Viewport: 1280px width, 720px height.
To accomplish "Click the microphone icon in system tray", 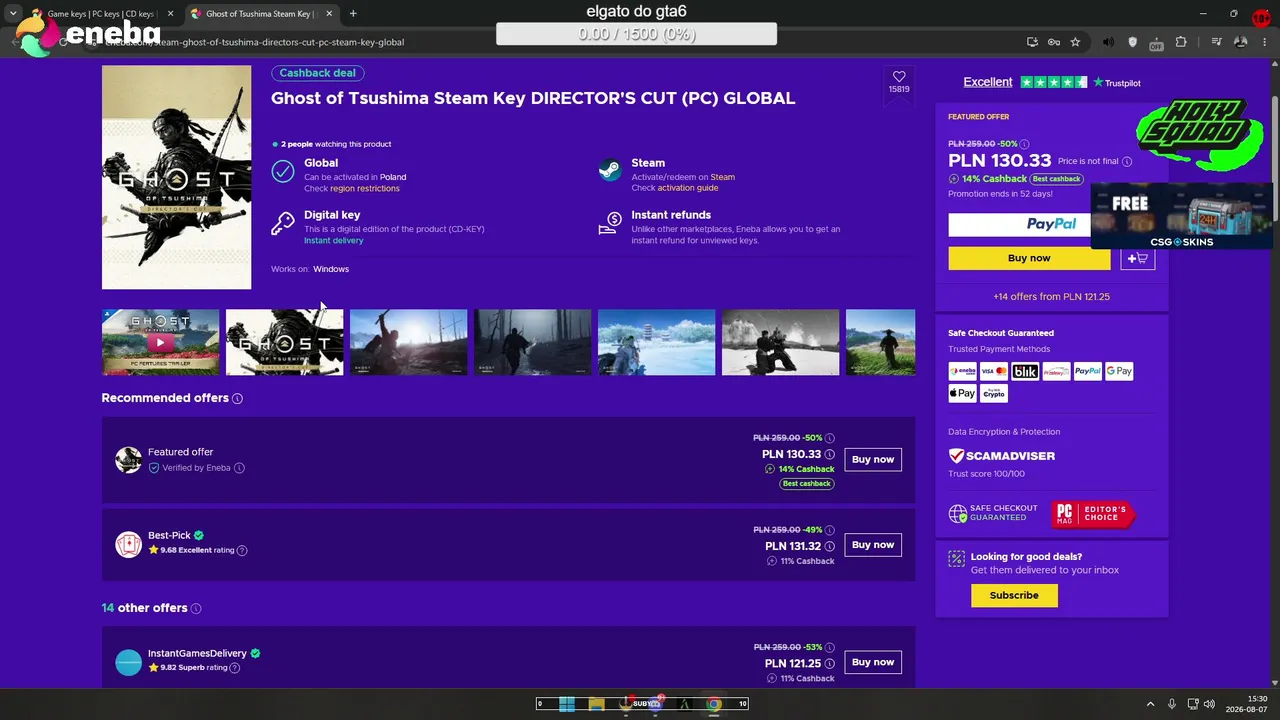I will [1172, 704].
